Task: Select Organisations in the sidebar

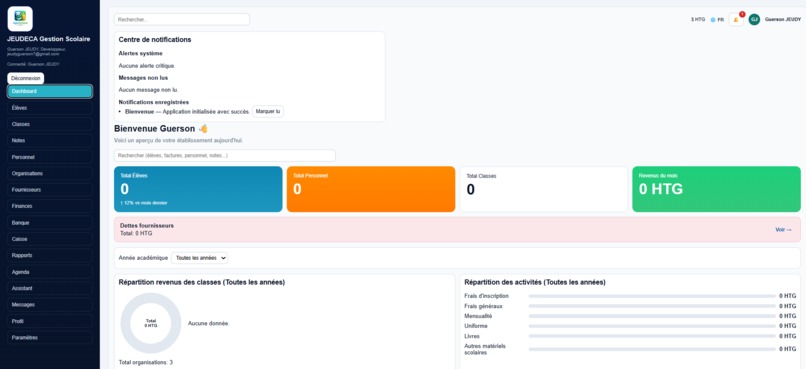Action: coord(50,174)
